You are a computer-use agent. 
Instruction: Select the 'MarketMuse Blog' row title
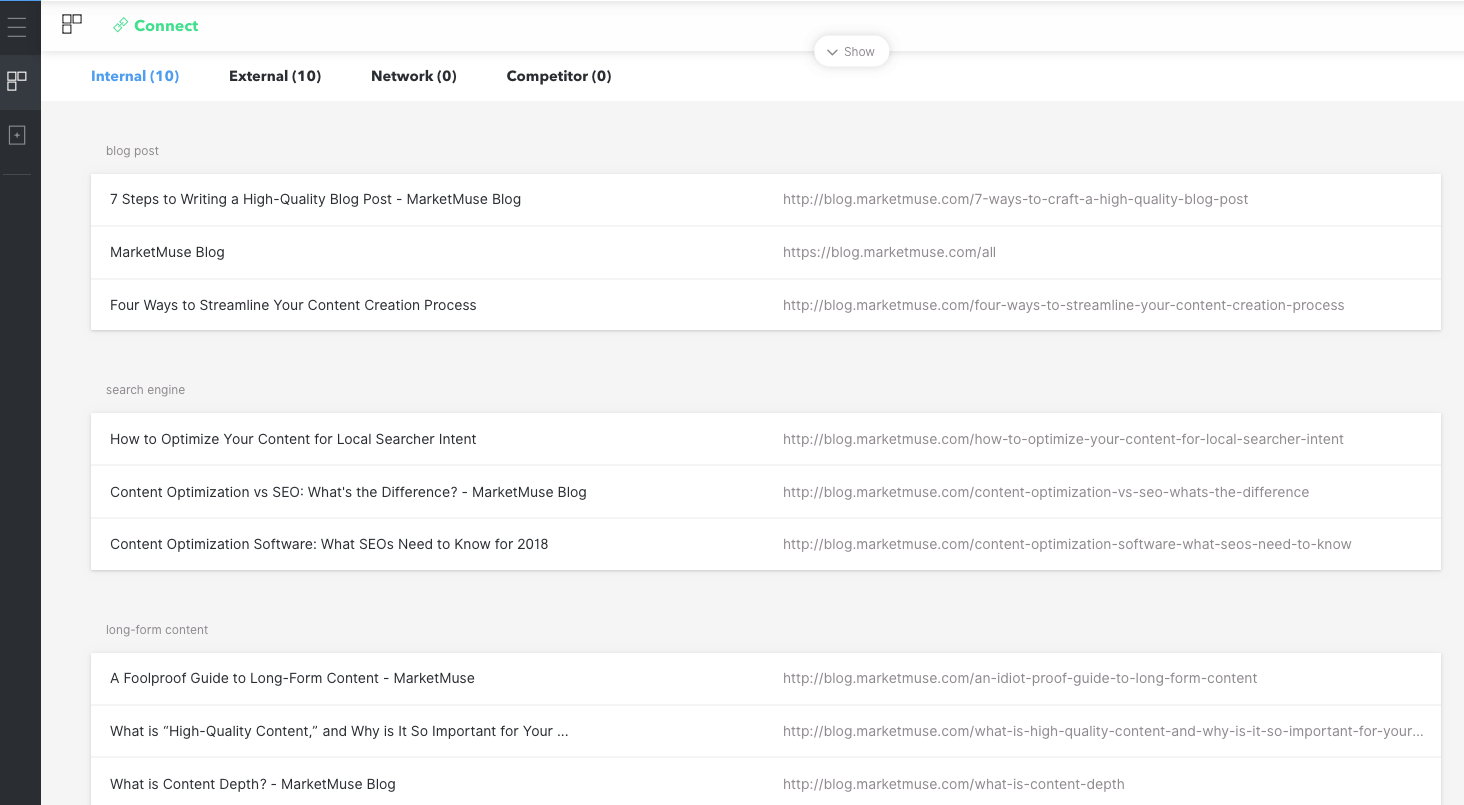[x=167, y=253]
